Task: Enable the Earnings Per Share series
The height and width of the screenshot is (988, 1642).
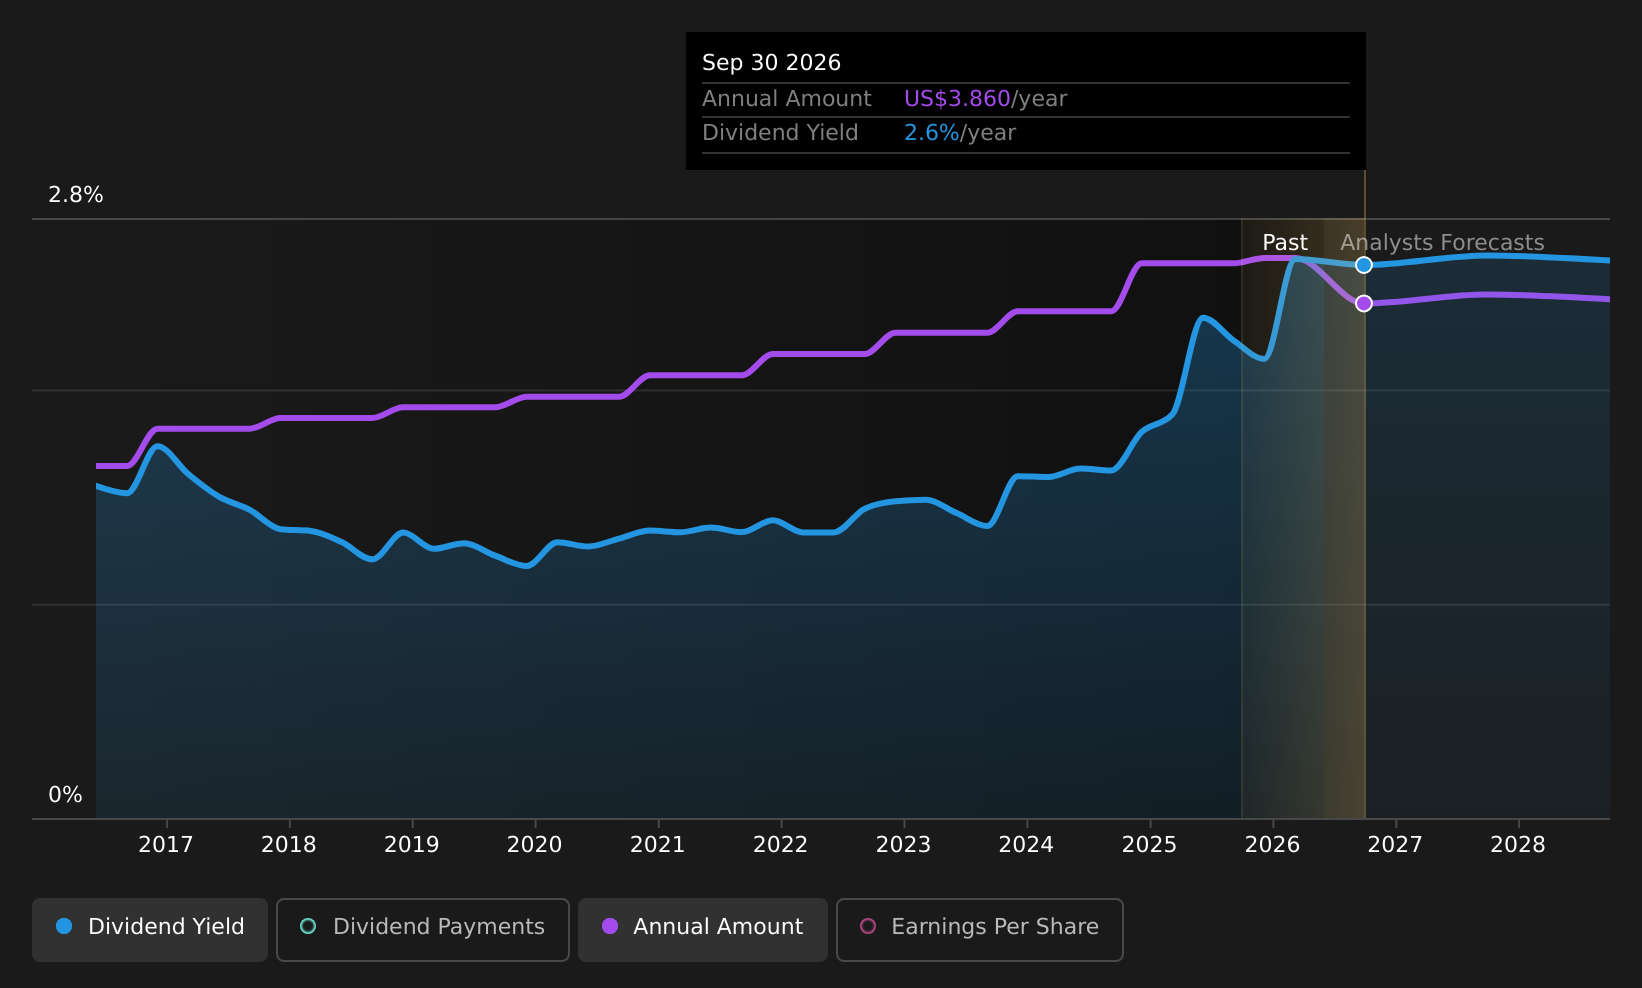Action: (980, 929)
